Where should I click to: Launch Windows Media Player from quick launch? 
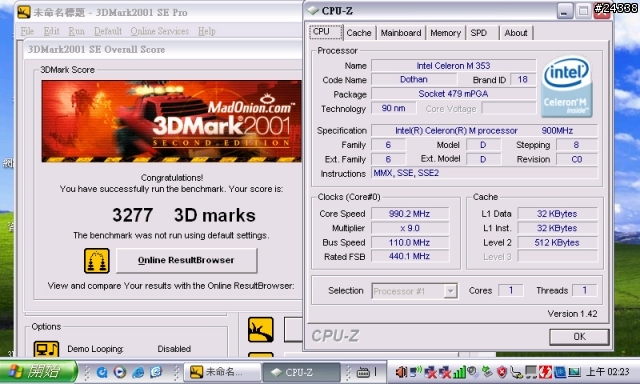(x=120, y=372)
